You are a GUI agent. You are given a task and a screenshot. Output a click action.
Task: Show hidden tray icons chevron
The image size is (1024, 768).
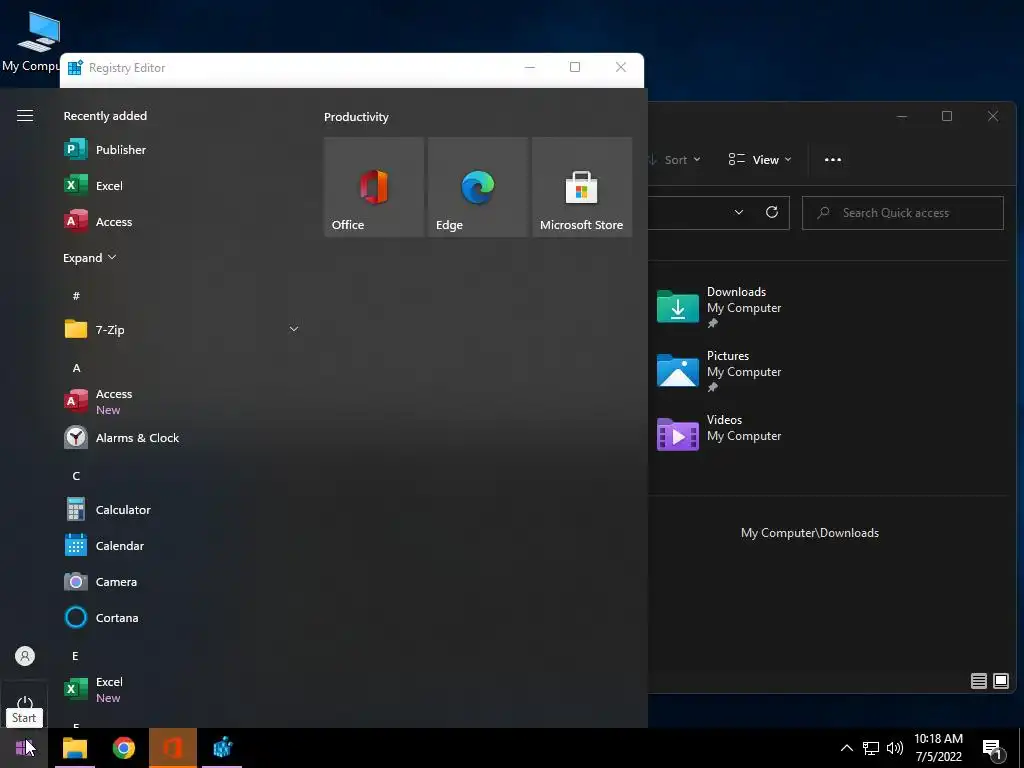(846, 748)
